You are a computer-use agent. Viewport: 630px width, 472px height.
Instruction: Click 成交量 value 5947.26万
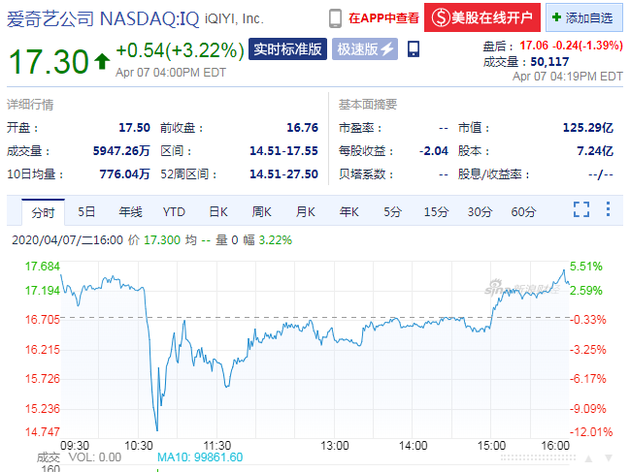[121, 151]
